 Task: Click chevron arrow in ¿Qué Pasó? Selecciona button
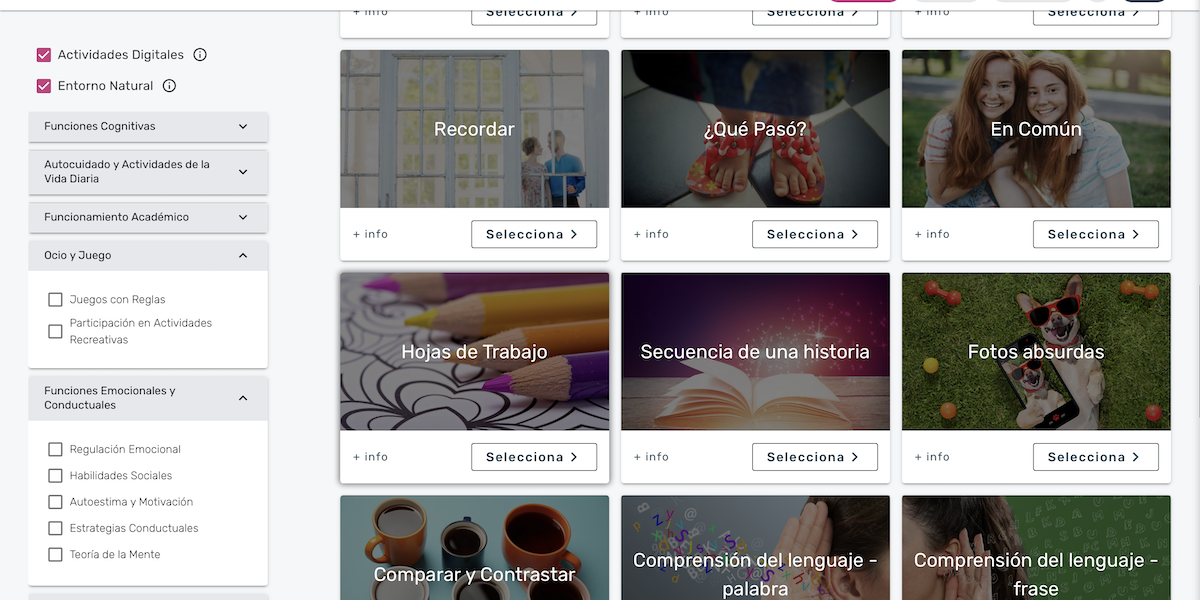coord(855,234)
